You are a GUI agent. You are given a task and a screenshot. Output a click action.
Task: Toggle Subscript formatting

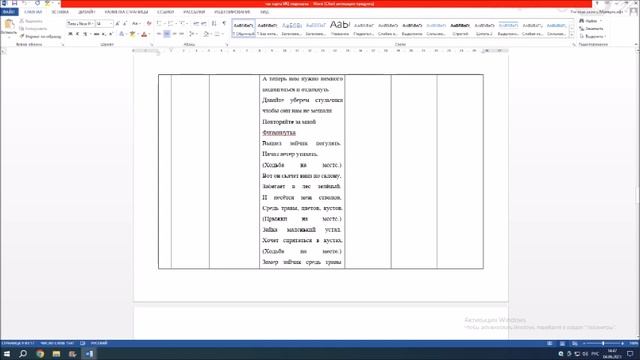(x=104, y=34)
